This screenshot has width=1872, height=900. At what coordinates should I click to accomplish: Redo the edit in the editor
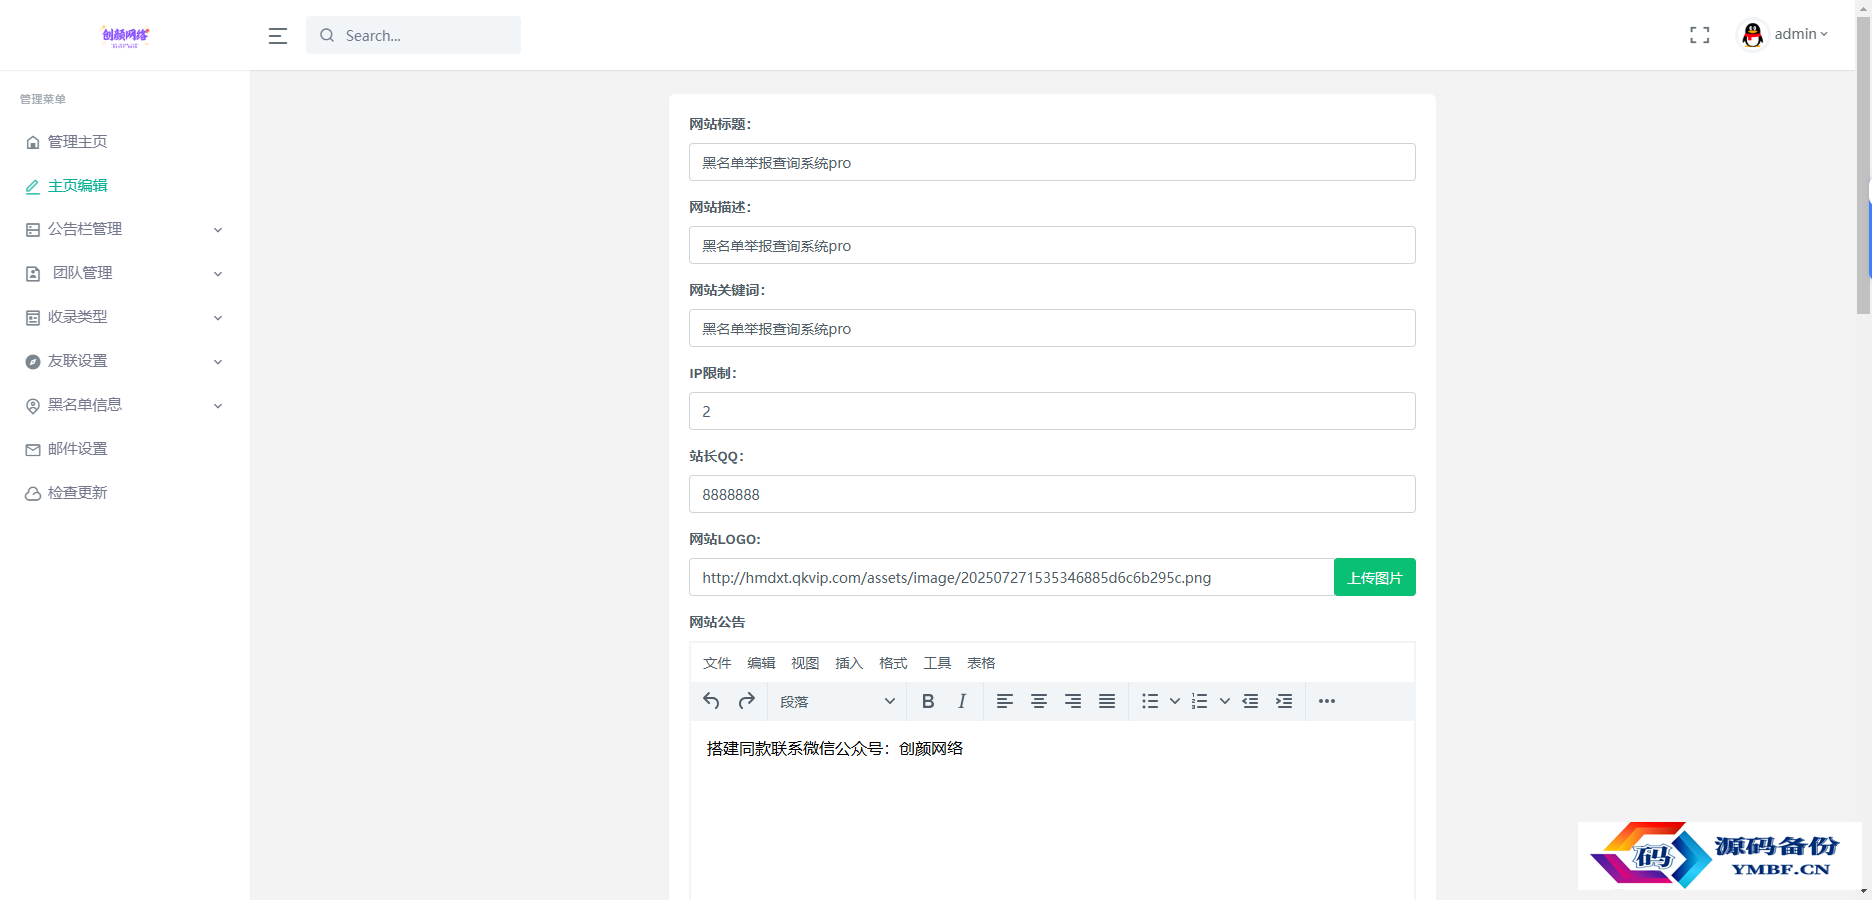[x=746, y=701]
